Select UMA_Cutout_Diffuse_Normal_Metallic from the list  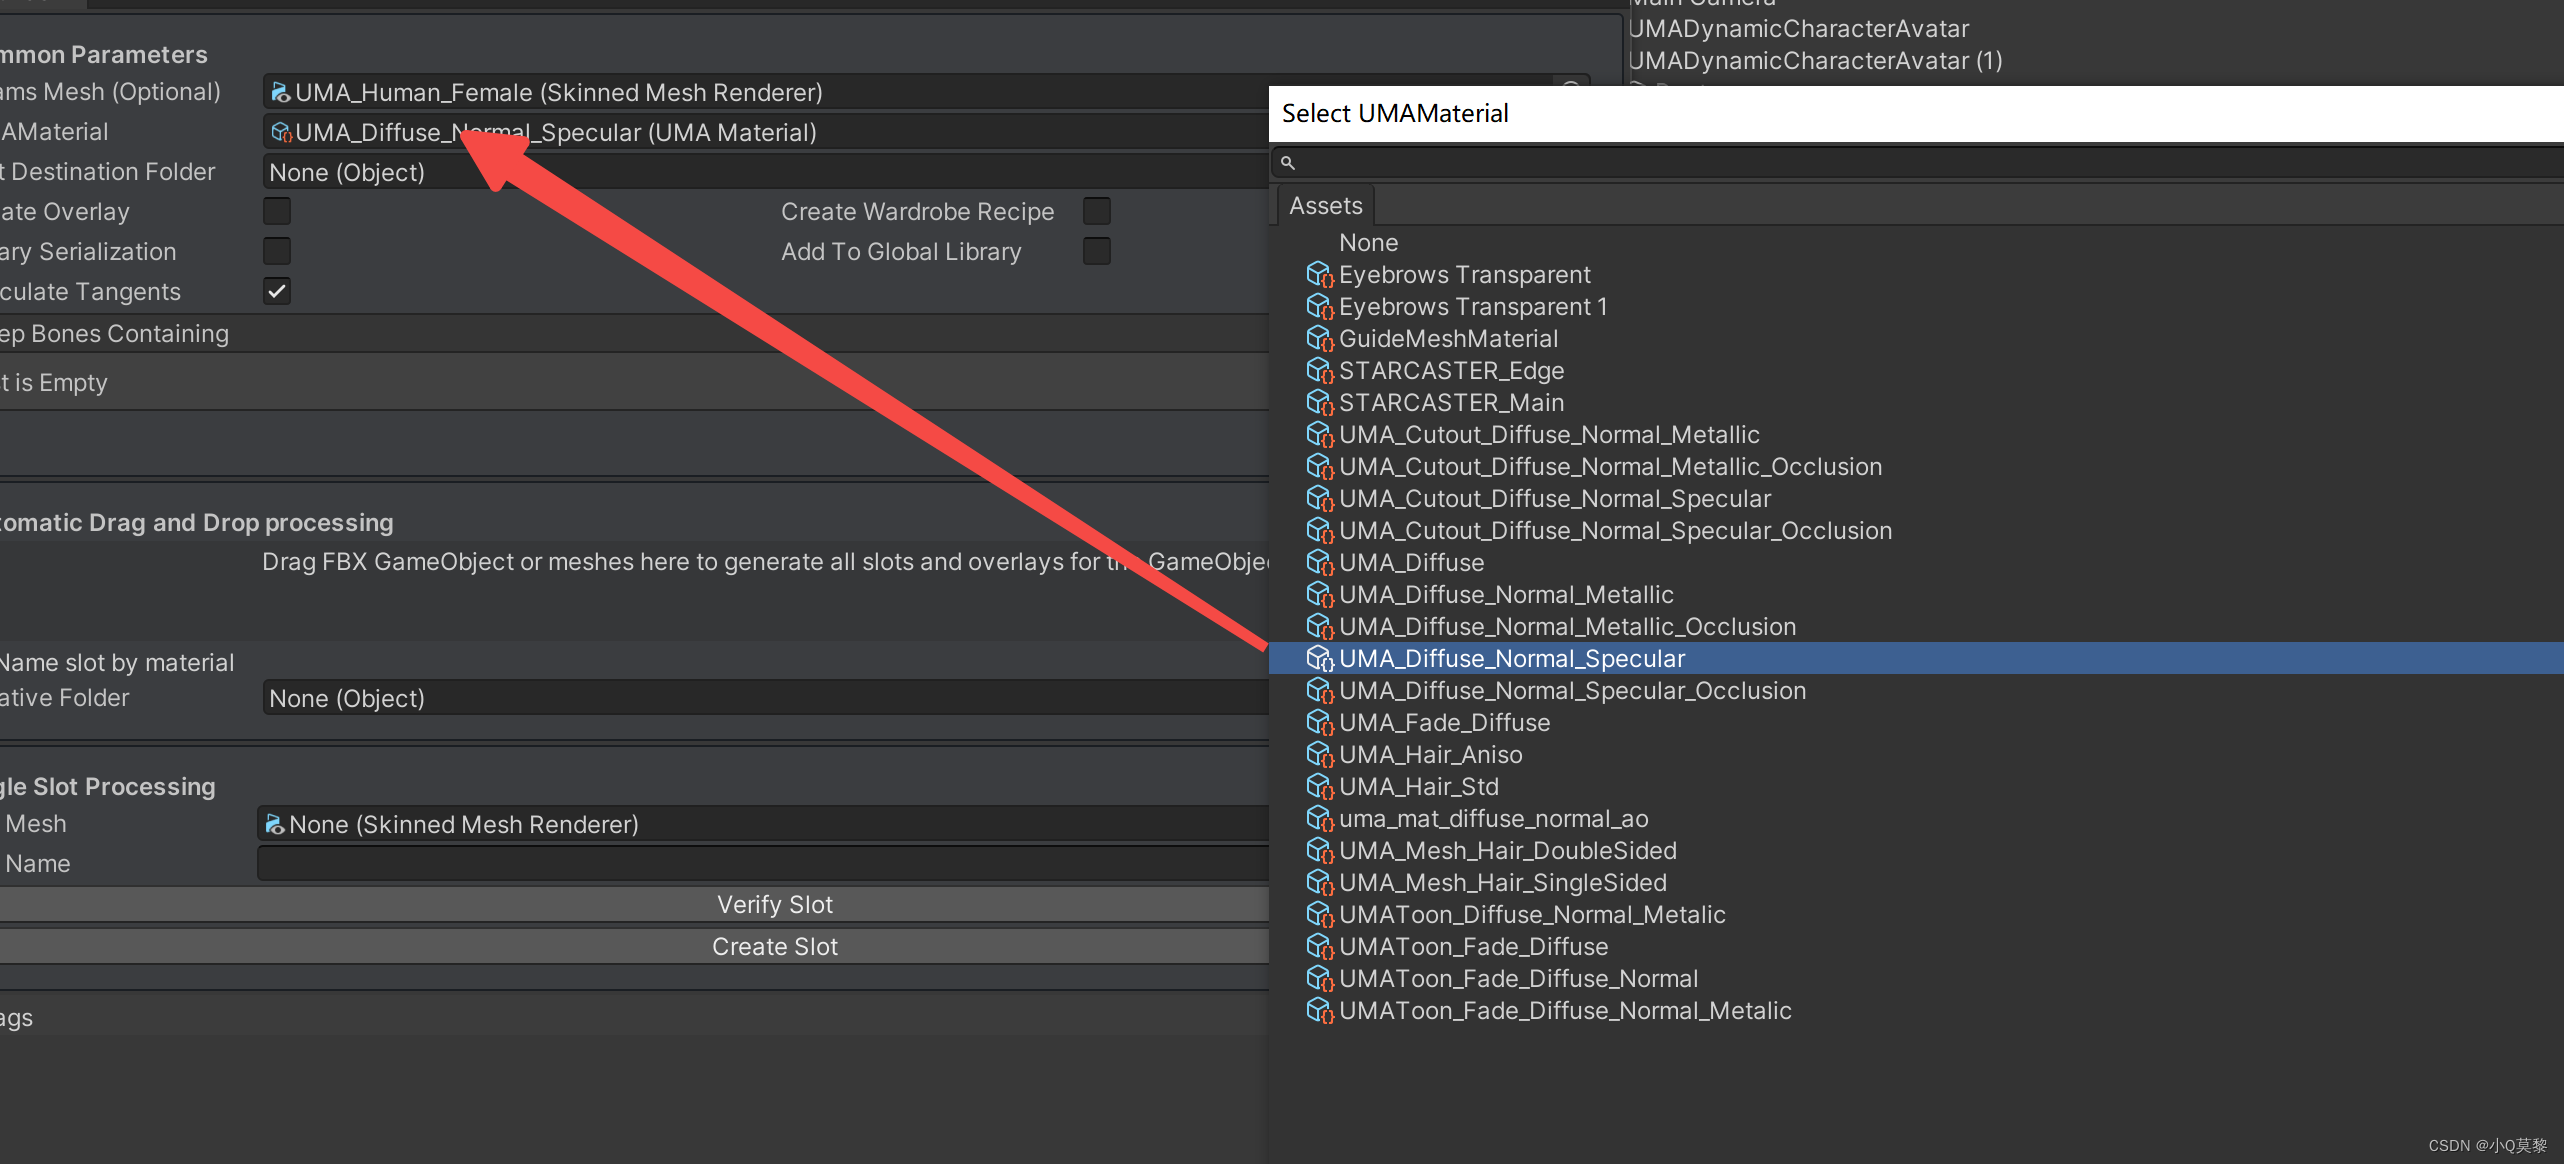1549,434
